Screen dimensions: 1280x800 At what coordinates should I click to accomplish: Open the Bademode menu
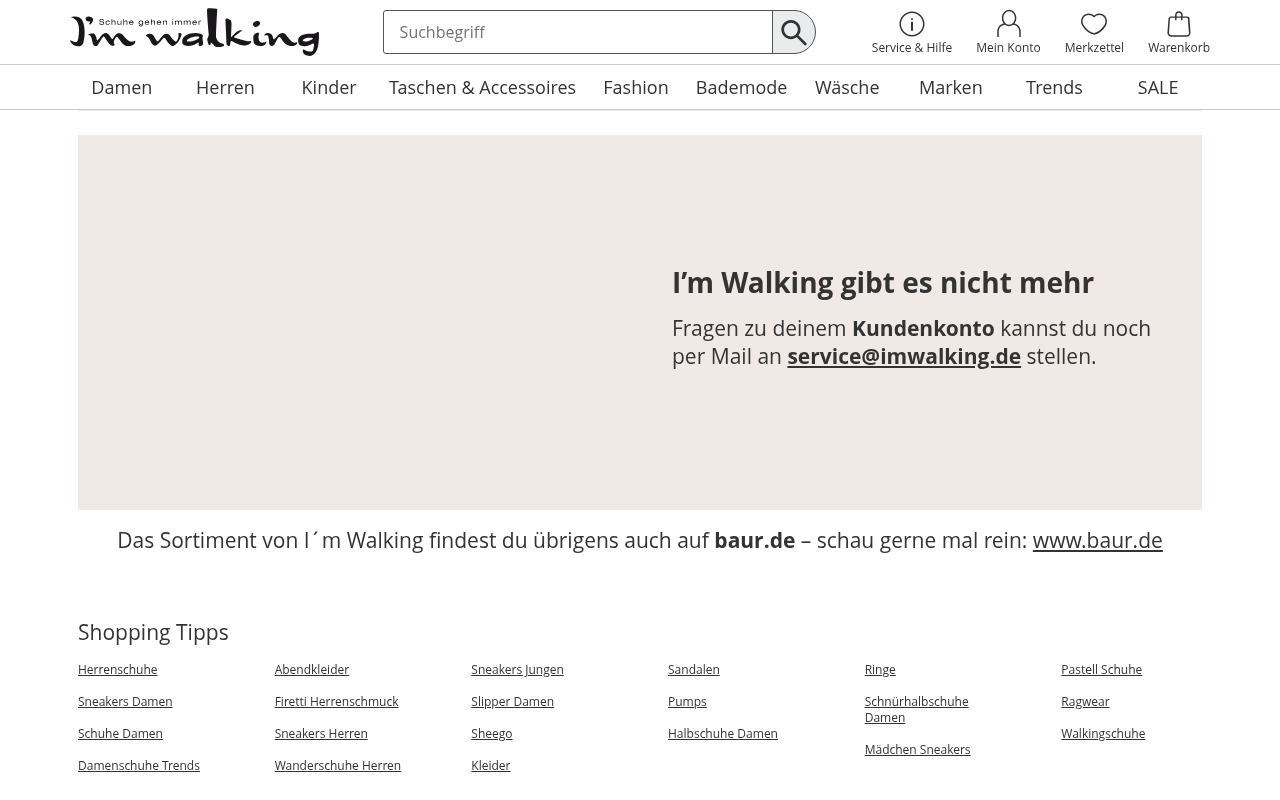pyautogui.click(x=741, y=87)
